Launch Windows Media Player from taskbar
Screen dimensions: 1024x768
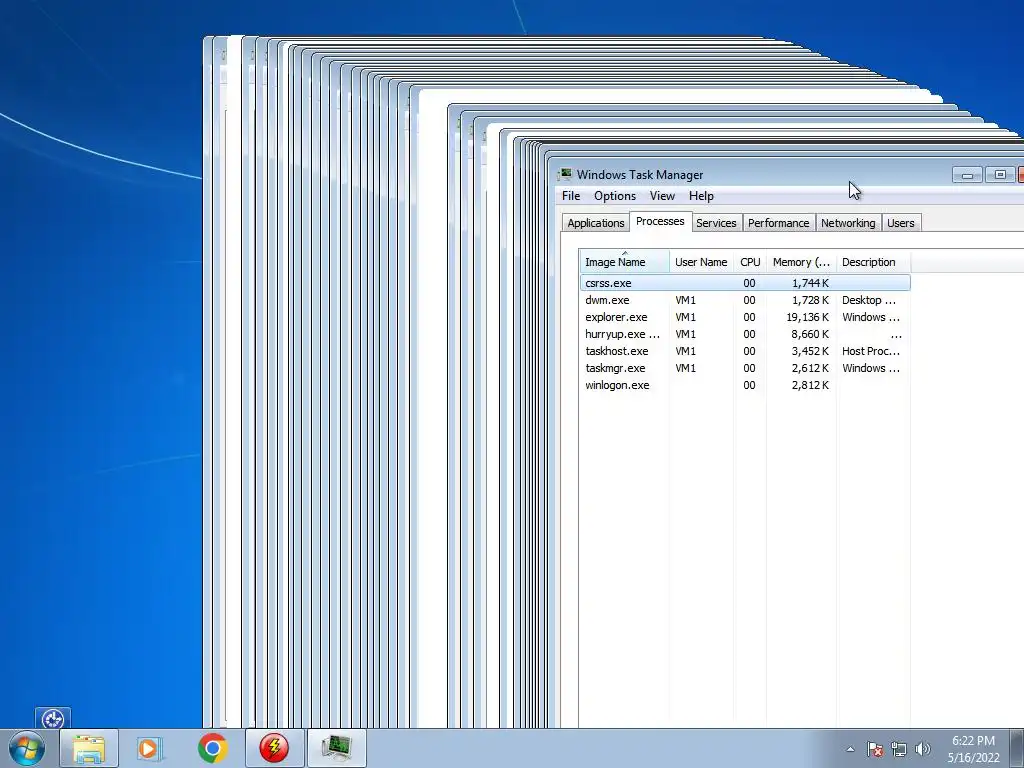point(150,748)
